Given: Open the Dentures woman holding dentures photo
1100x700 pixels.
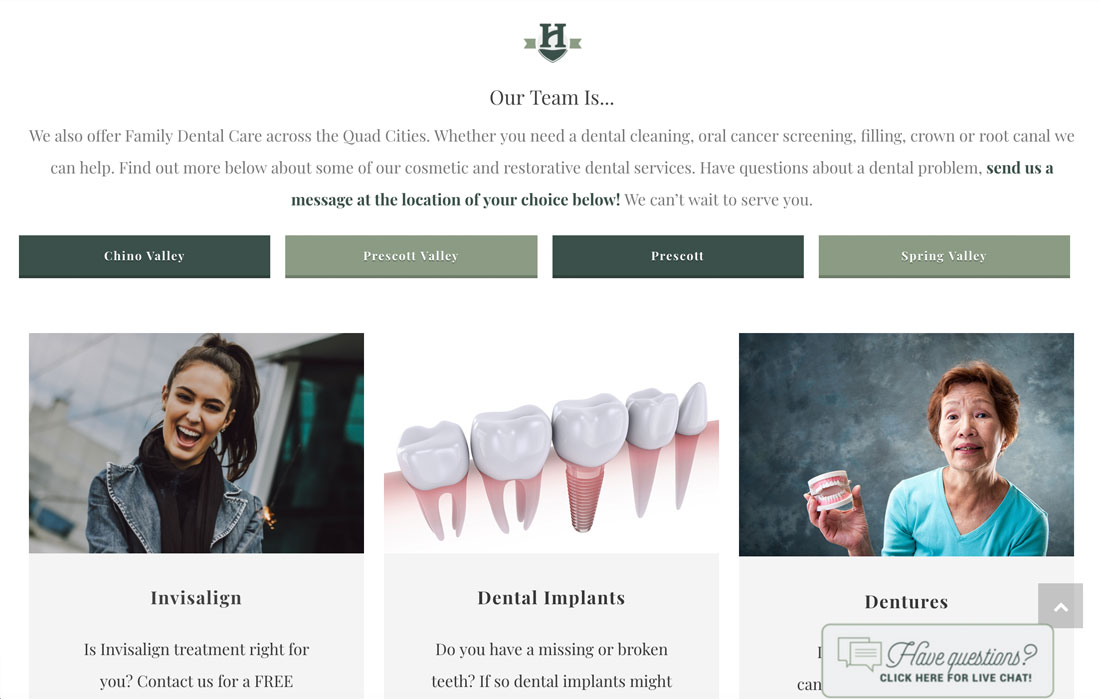Looking at the screenshot, I should click(906, 445).
